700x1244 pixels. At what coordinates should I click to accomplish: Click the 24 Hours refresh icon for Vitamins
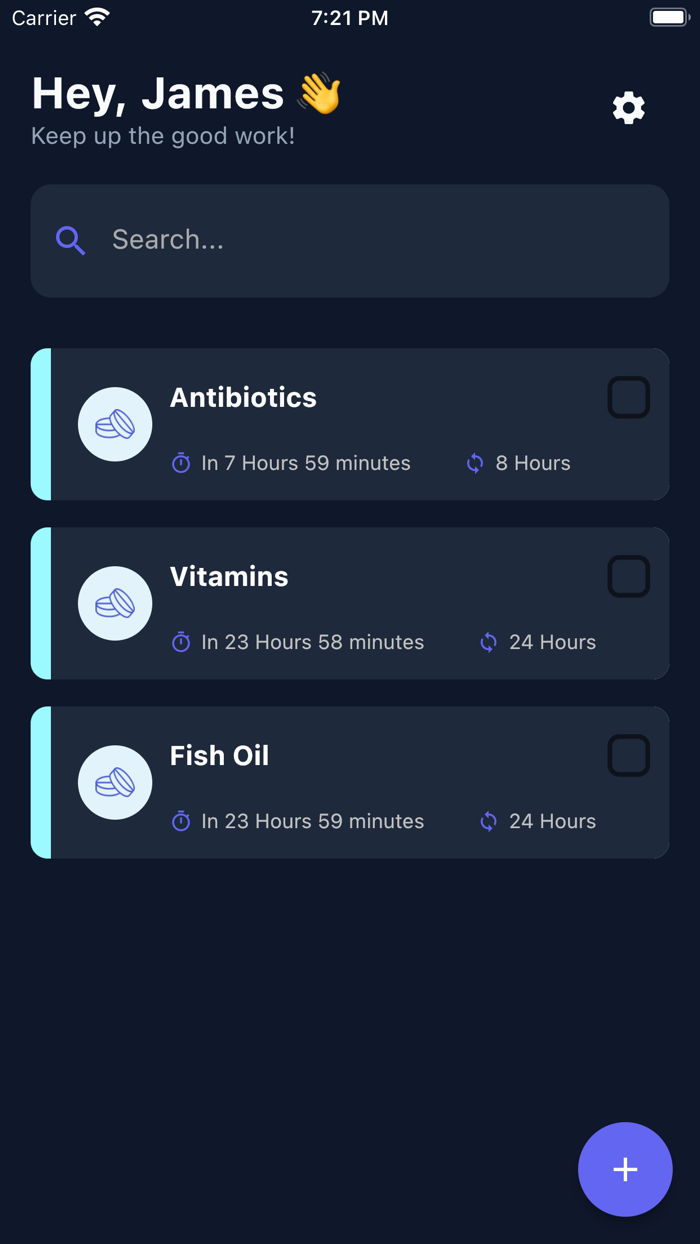[488, 642]
